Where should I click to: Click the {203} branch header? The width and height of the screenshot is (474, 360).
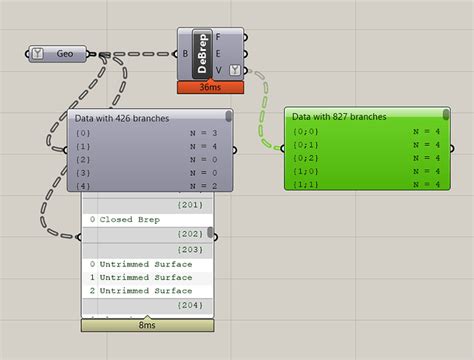coord(147,250)
